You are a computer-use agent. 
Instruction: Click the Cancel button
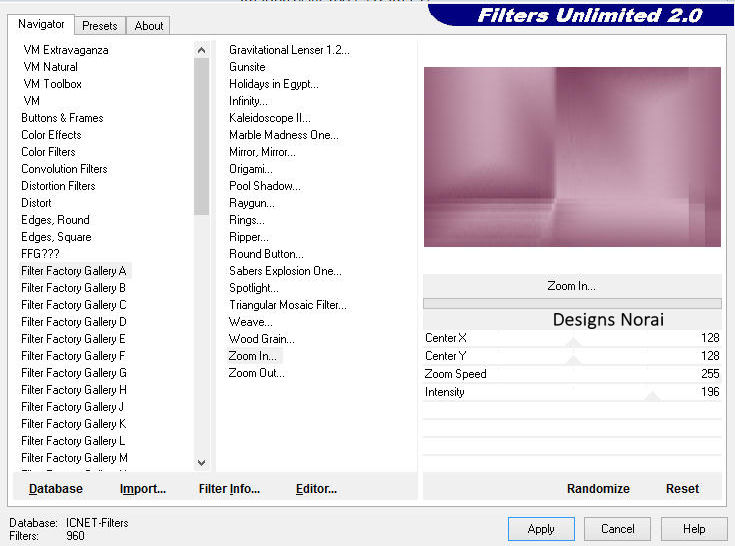pyautogui.click(x=617, y=529)
